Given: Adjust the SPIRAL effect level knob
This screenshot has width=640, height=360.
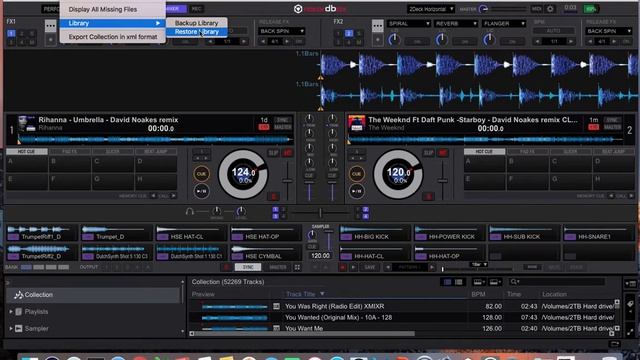Looking at the screenshot, I should [x=394, y=40].
